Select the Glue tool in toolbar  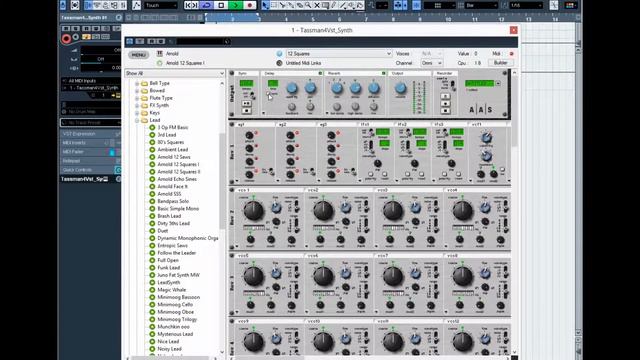291,5
